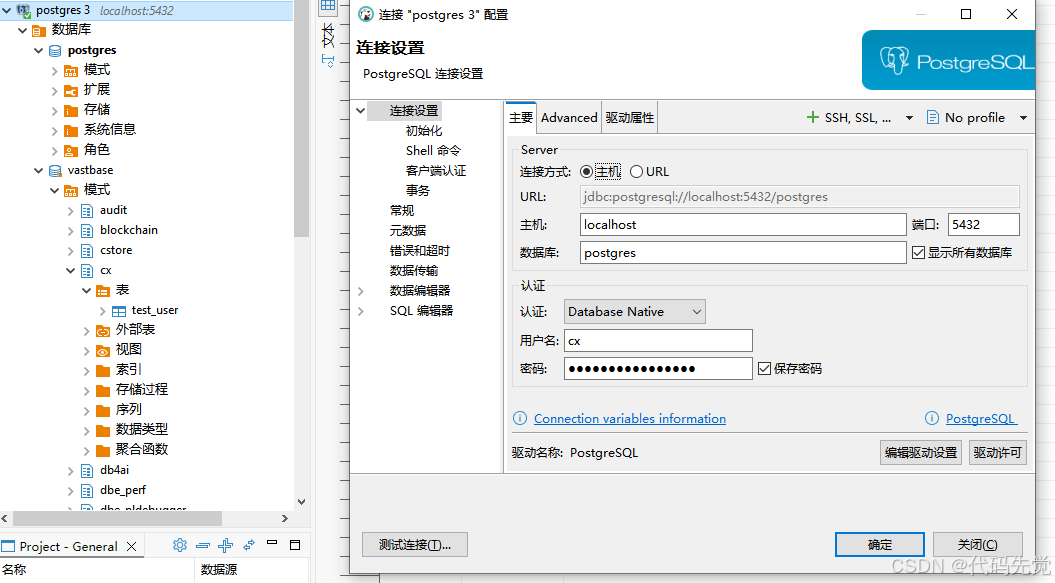Collapse the 连接设置 tree node in dialog

[x=361, y=111]
